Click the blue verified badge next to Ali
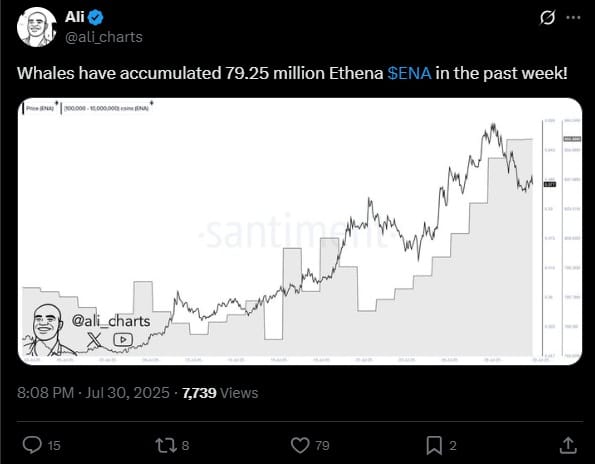The width and height of the screenshot is (595, 464). pos(95,17)
